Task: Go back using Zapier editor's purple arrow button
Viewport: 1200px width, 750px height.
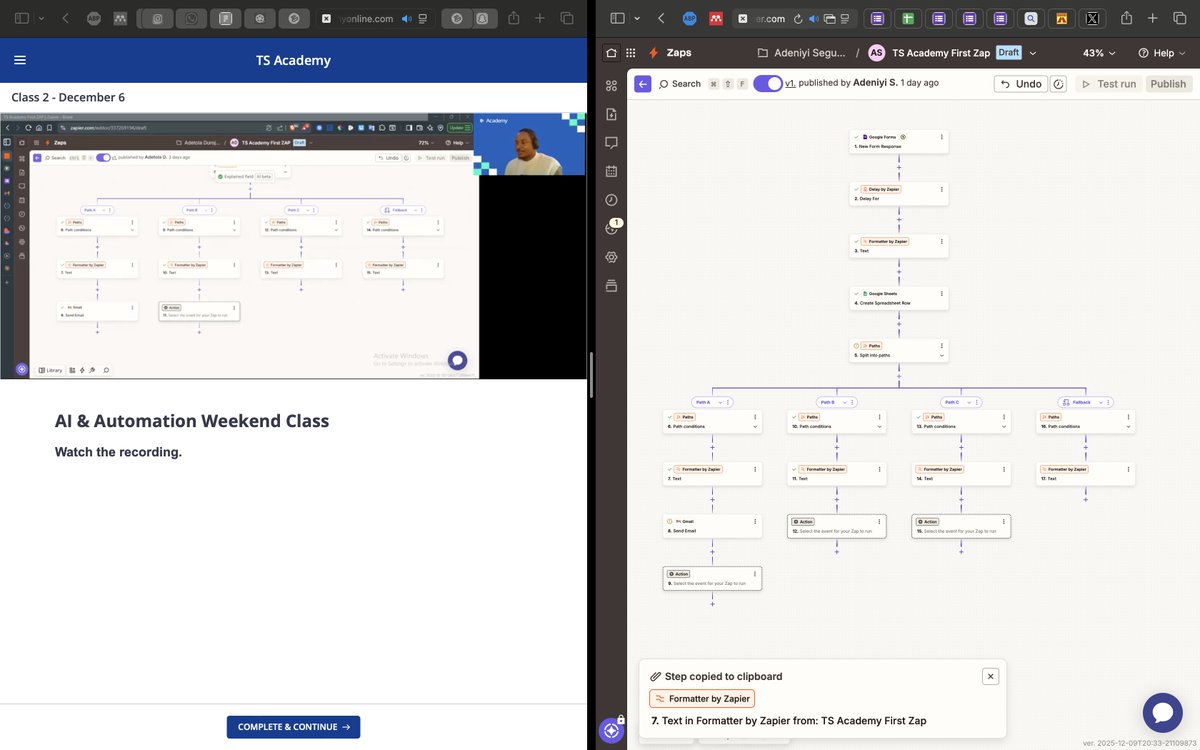Action: tap(643, 84)
